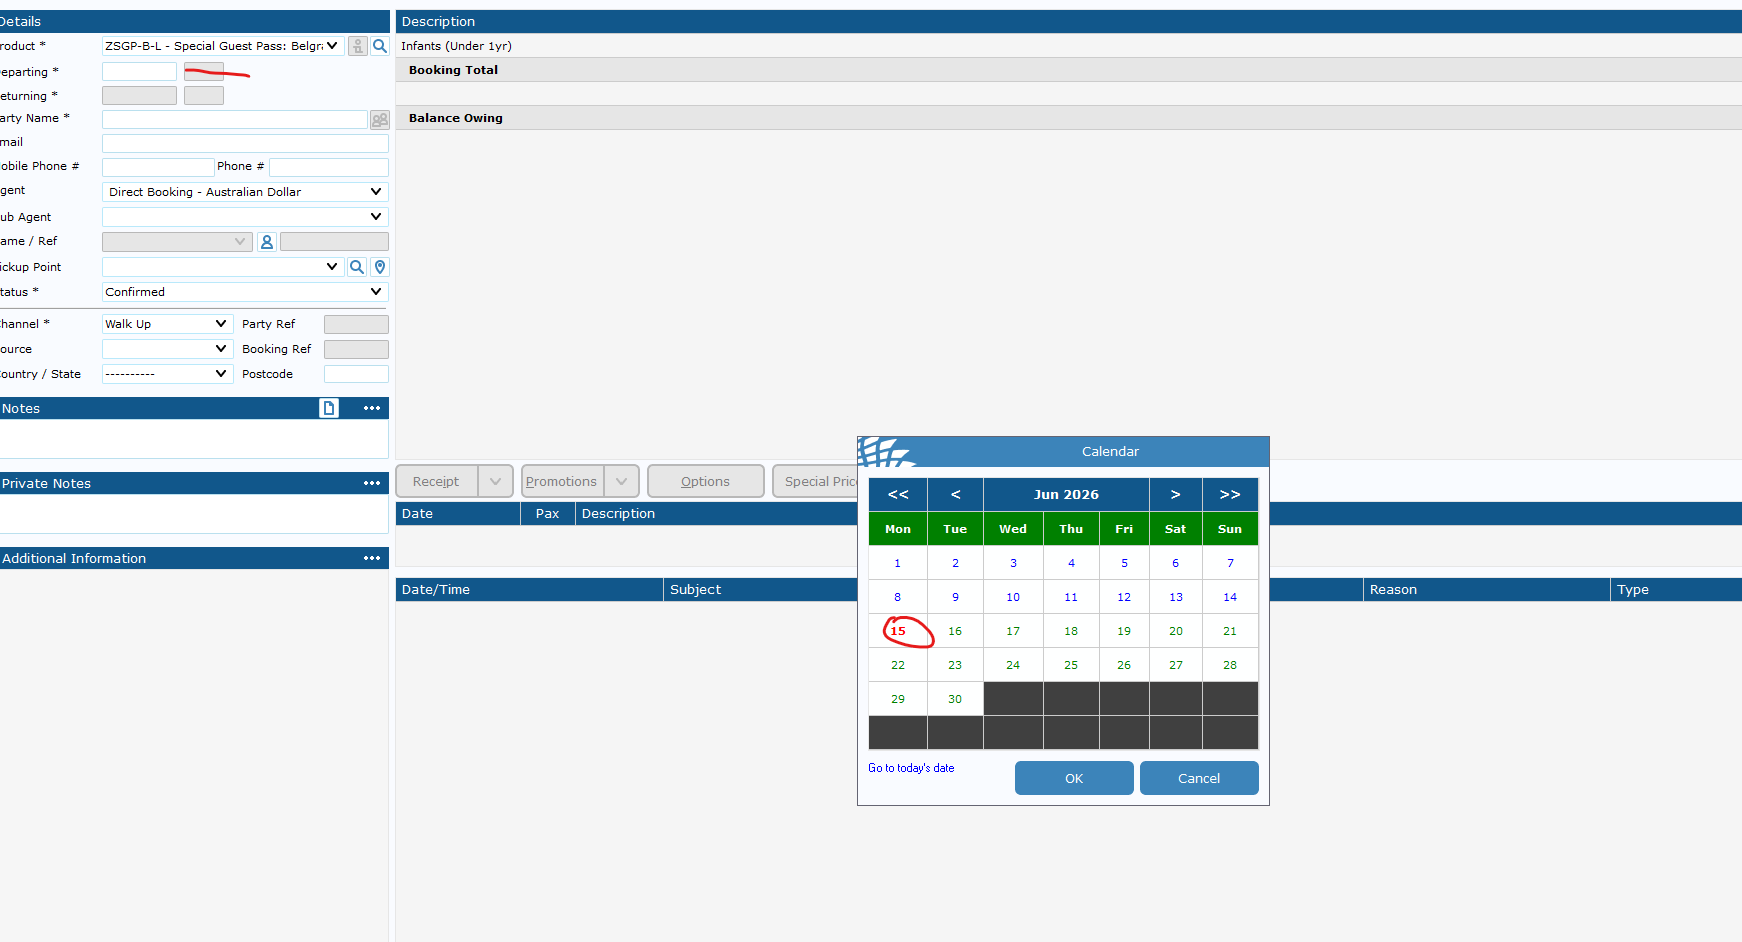Select June 30 in the calendar
This screenshot has width=1742, height=942.
pyautogui.click(x=955, y=699)
